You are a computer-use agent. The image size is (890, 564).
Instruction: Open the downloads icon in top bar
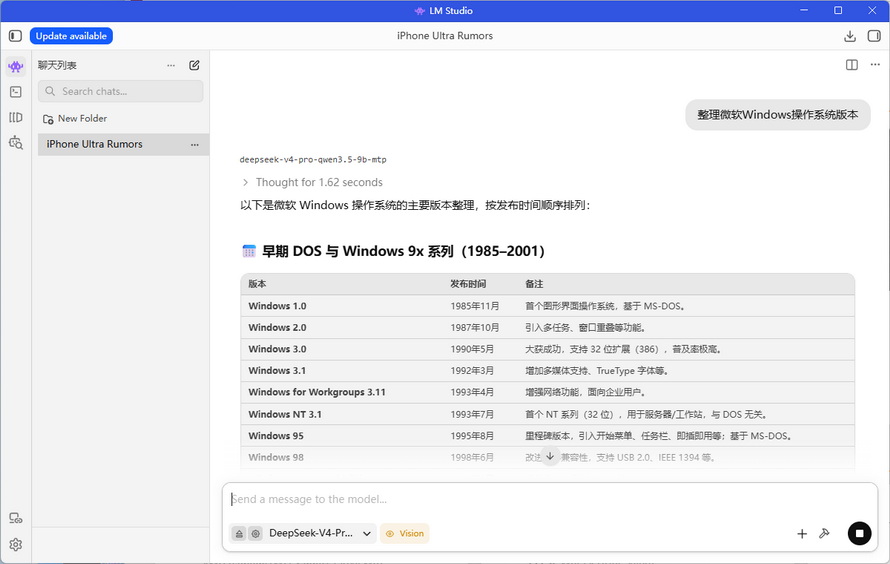850,36
